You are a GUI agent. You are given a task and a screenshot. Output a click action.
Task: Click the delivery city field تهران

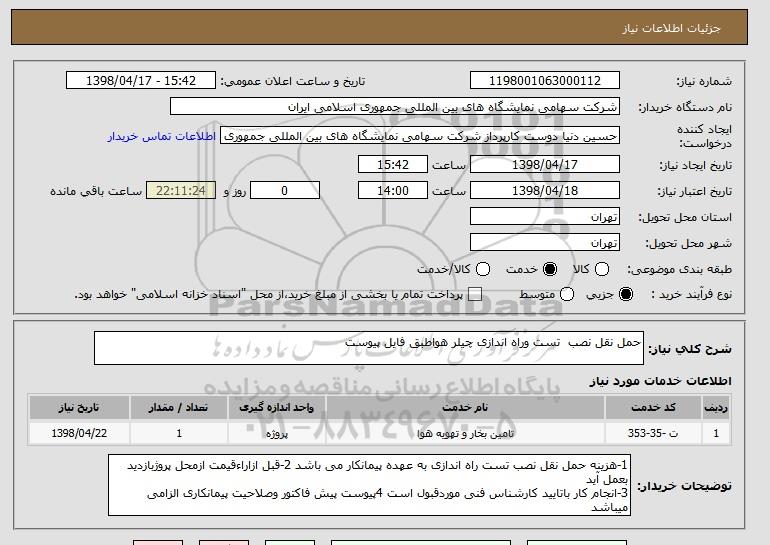545,243
